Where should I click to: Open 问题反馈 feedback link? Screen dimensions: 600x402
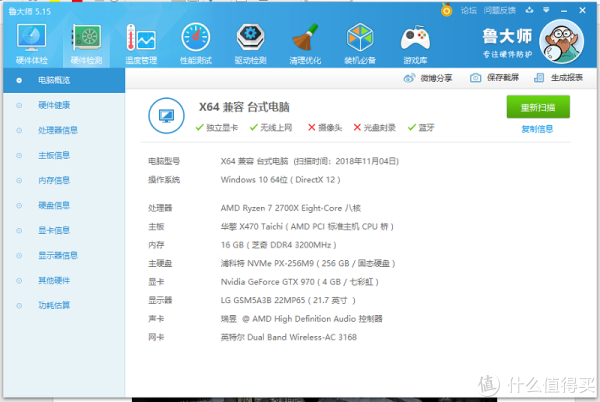500,10
